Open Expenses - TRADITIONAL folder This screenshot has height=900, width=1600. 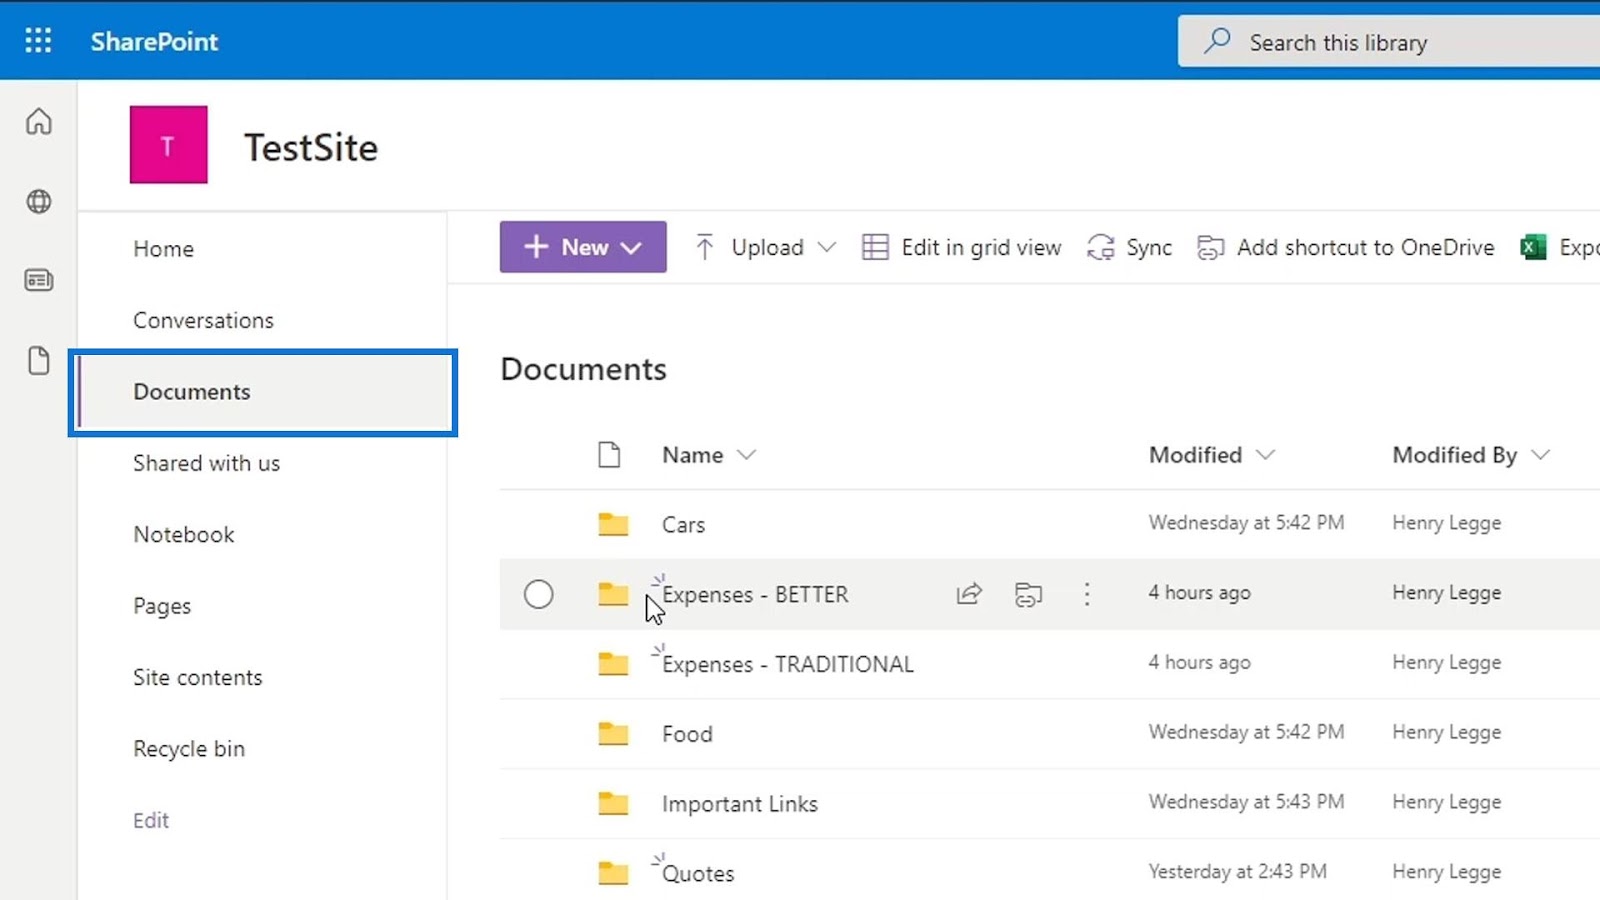(788, 664)
